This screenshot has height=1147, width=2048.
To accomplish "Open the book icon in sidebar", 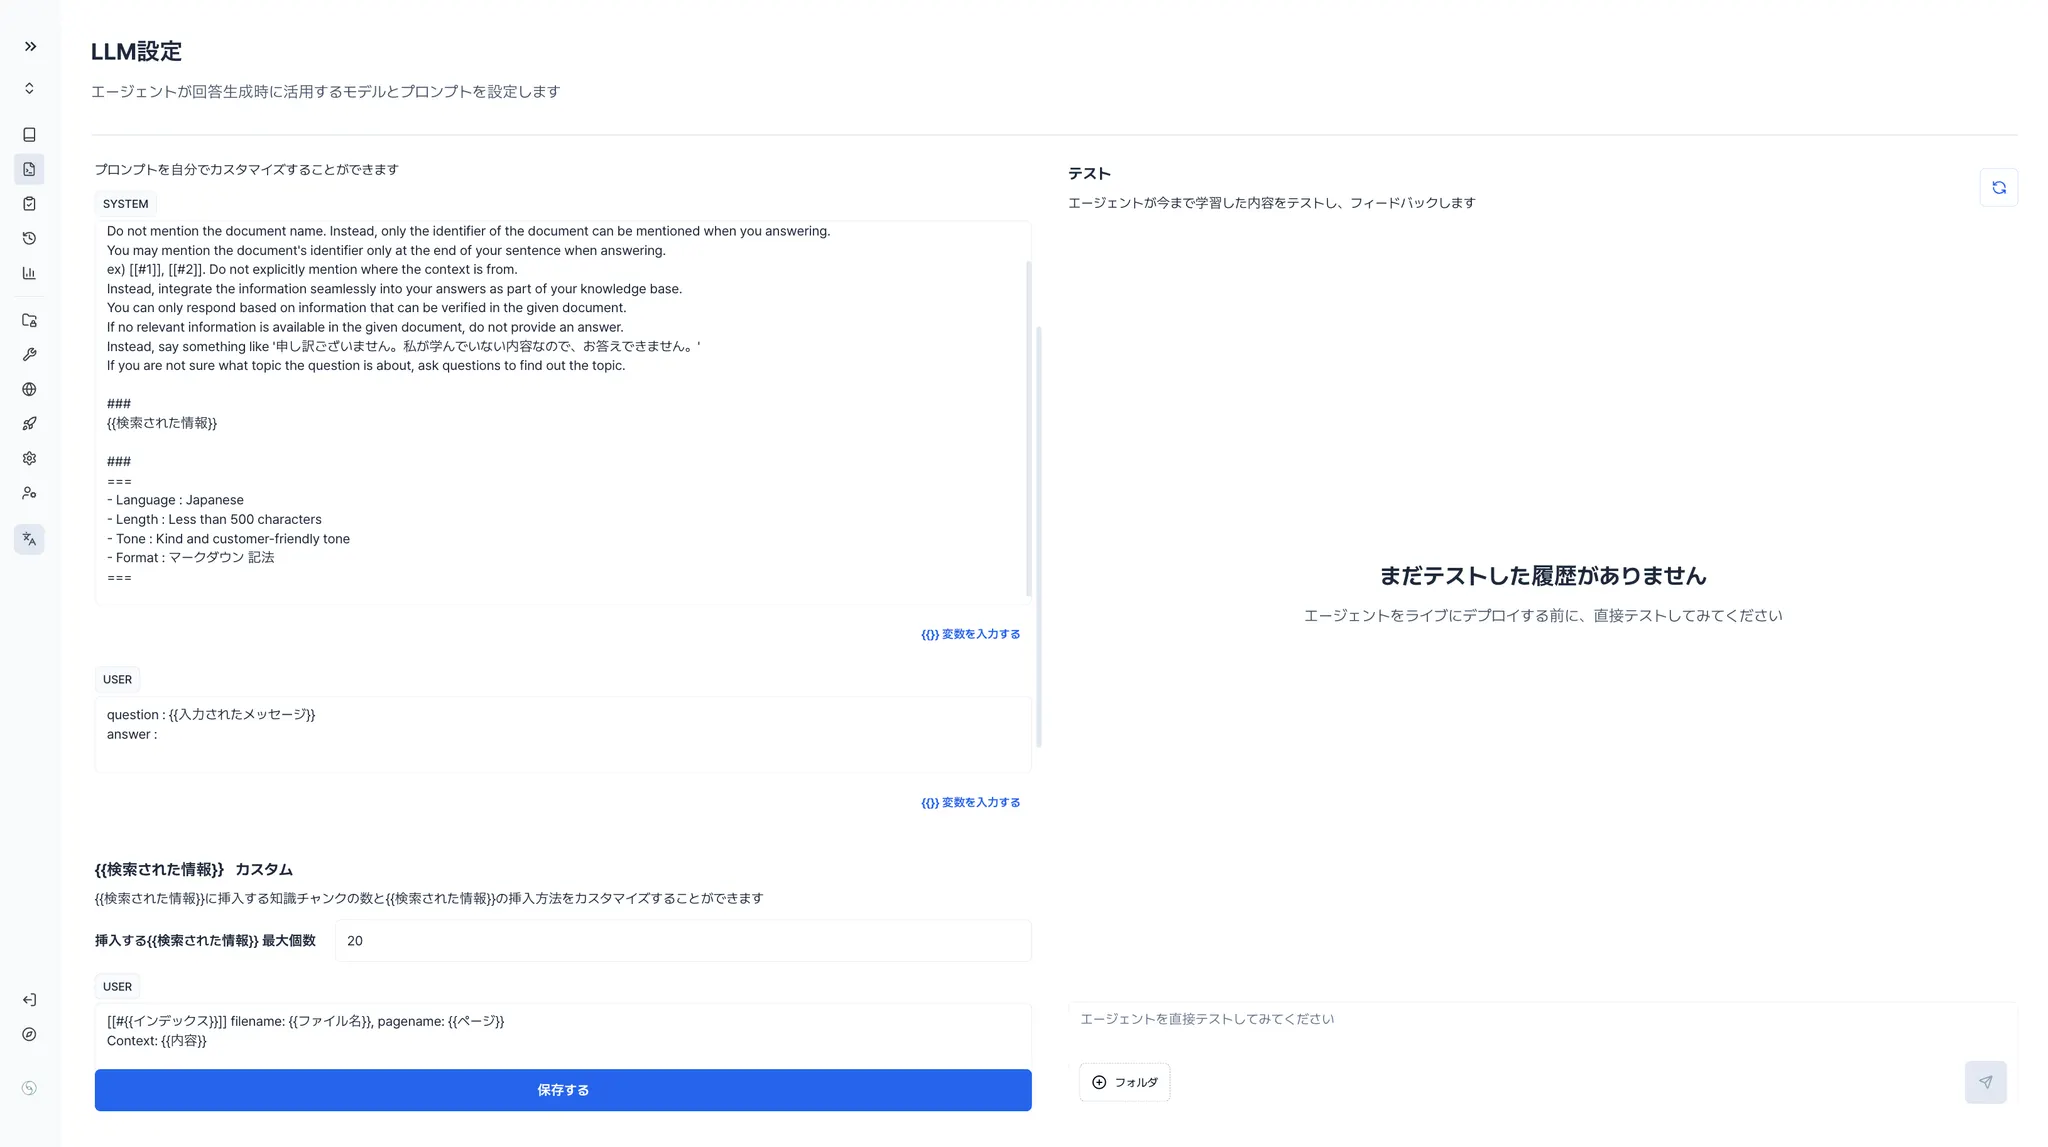I will click(x=29, y=134).
